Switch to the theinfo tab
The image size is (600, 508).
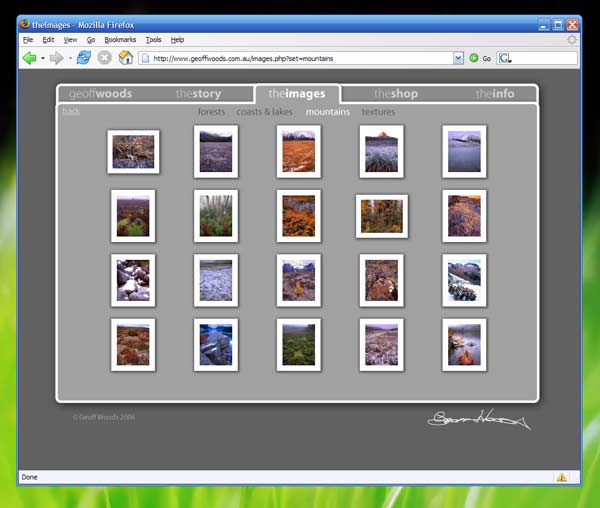point(495,94)
